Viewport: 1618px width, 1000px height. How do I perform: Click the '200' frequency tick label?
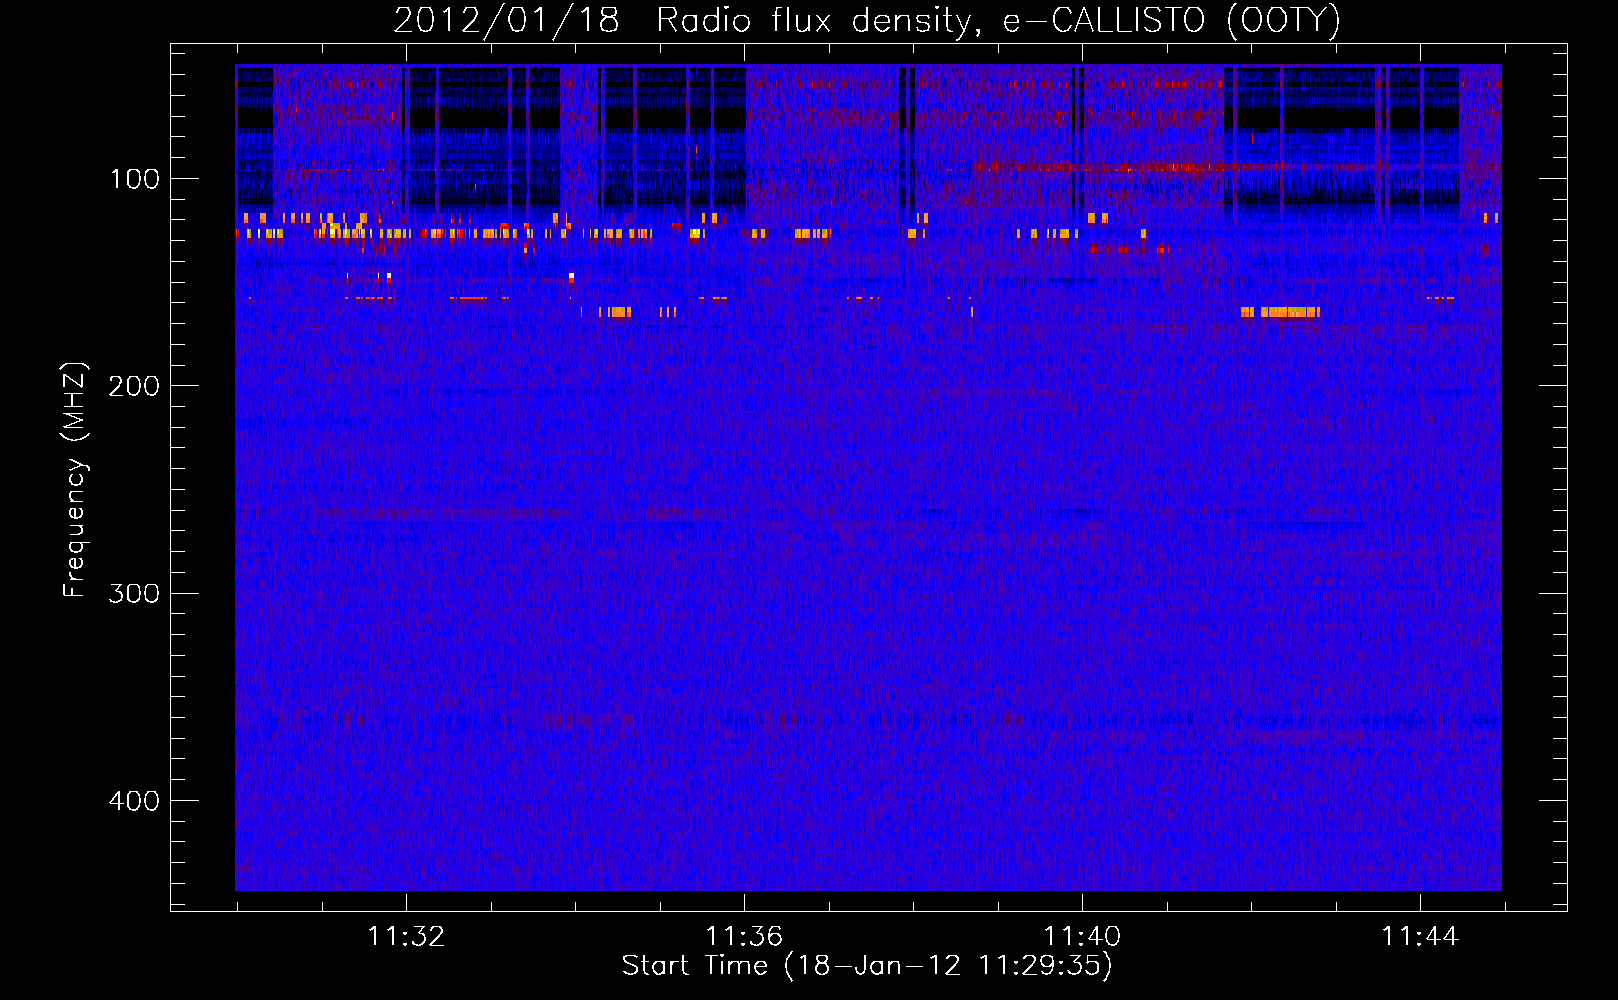click(x=134, y=386)
